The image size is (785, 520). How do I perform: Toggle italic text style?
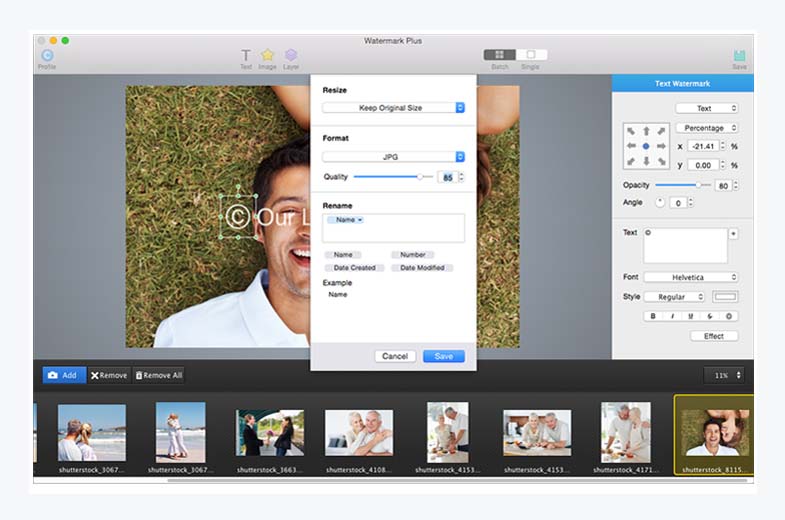pos(672,316)
